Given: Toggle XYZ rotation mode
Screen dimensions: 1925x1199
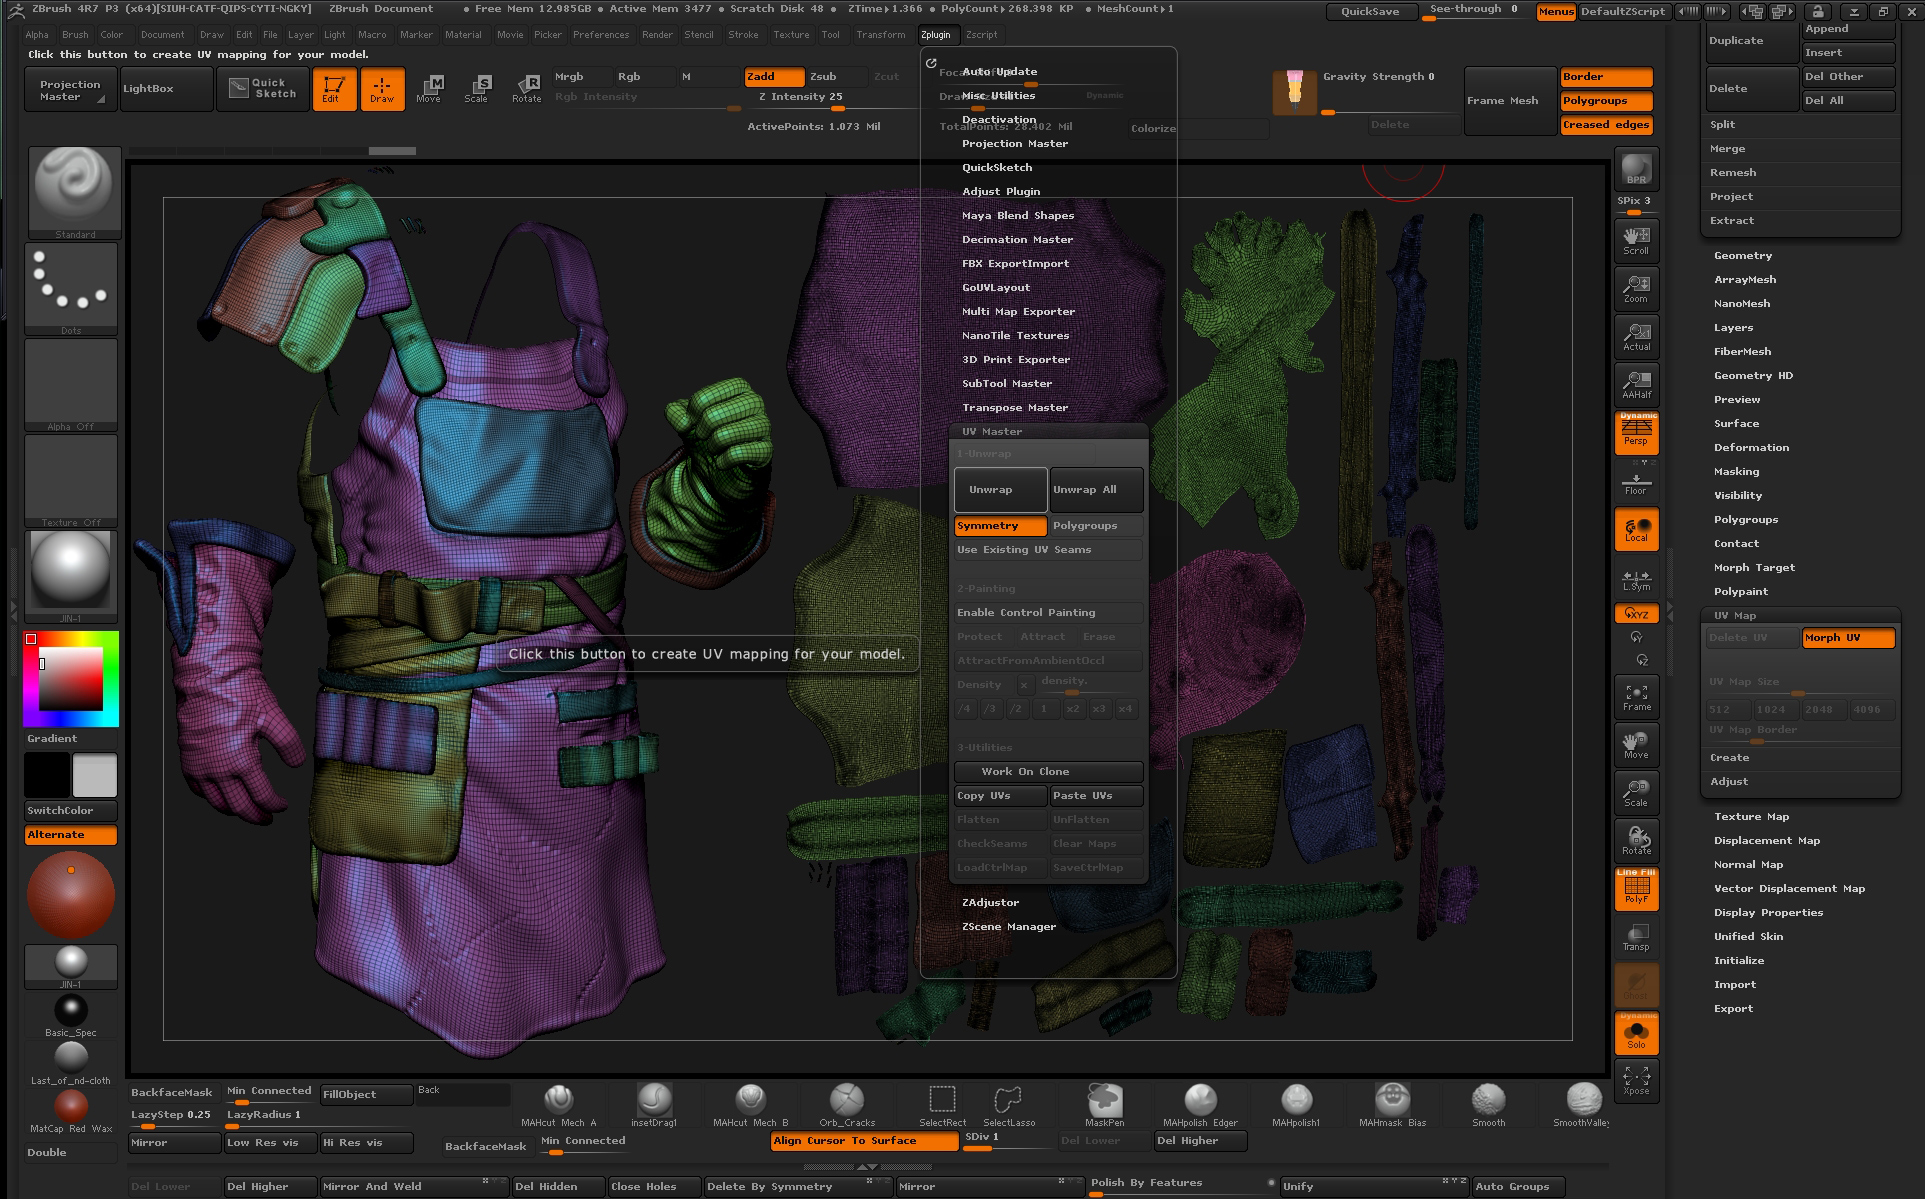Looking at the screenshot, I should coord(1636,614).
